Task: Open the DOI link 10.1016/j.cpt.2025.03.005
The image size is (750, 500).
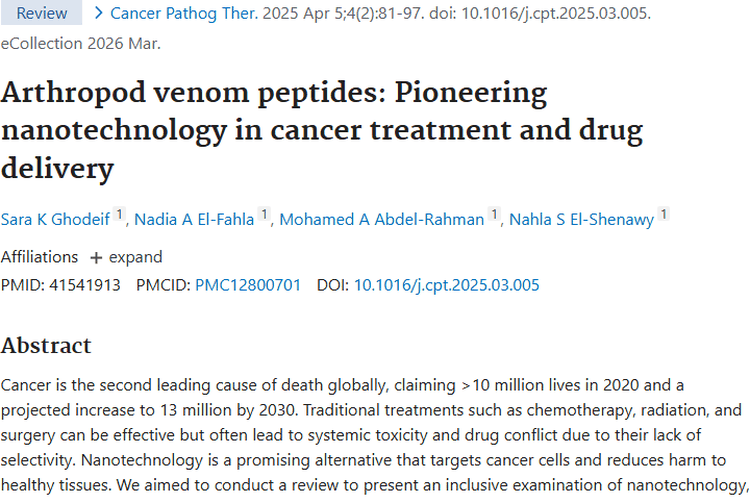Action: point(446,285)
